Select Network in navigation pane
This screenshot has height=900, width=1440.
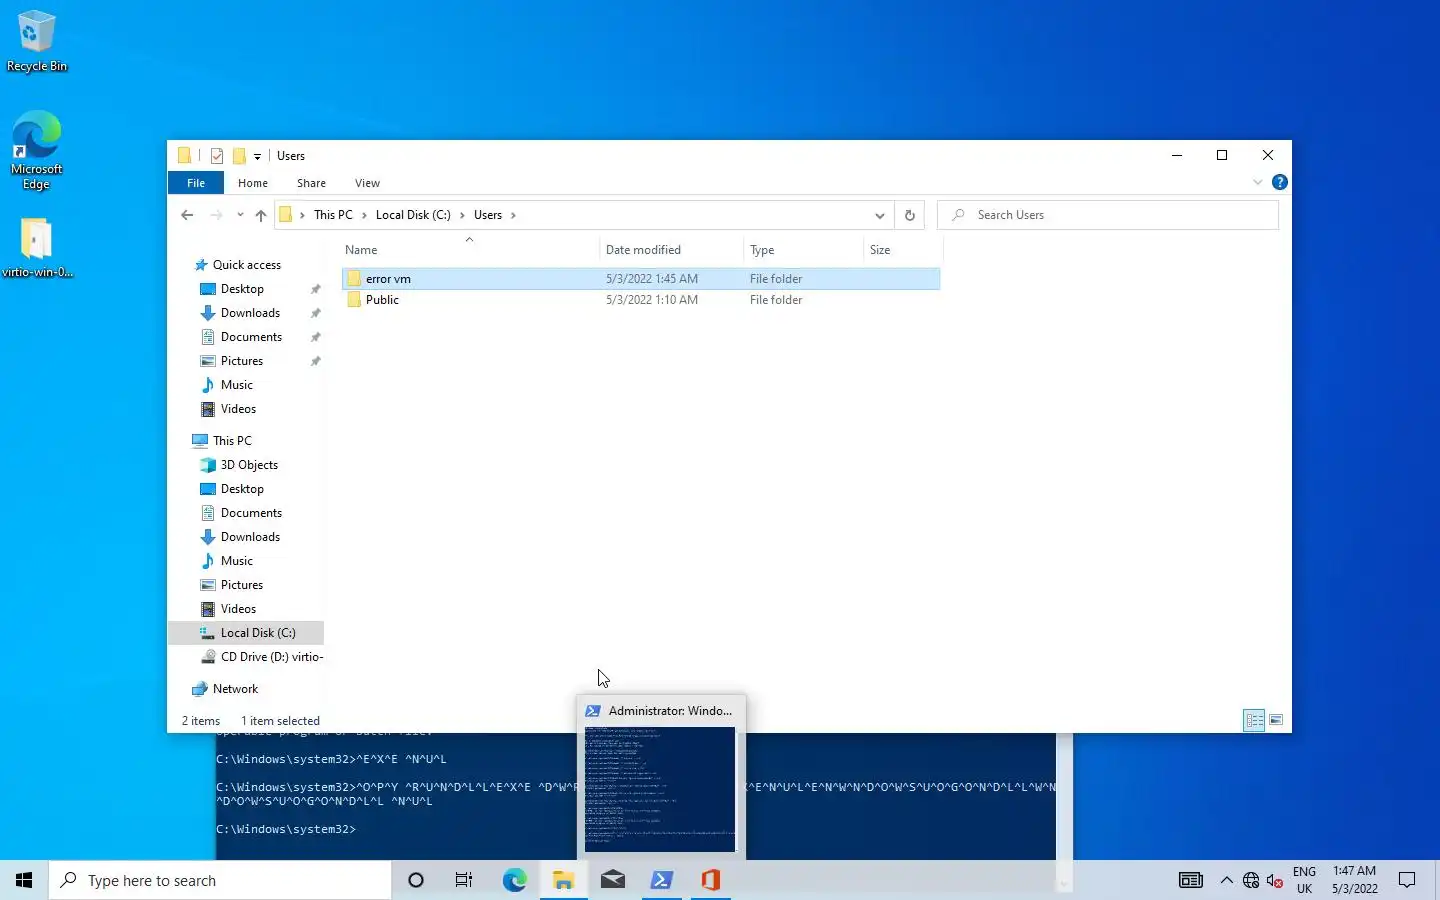coord(235,689)
